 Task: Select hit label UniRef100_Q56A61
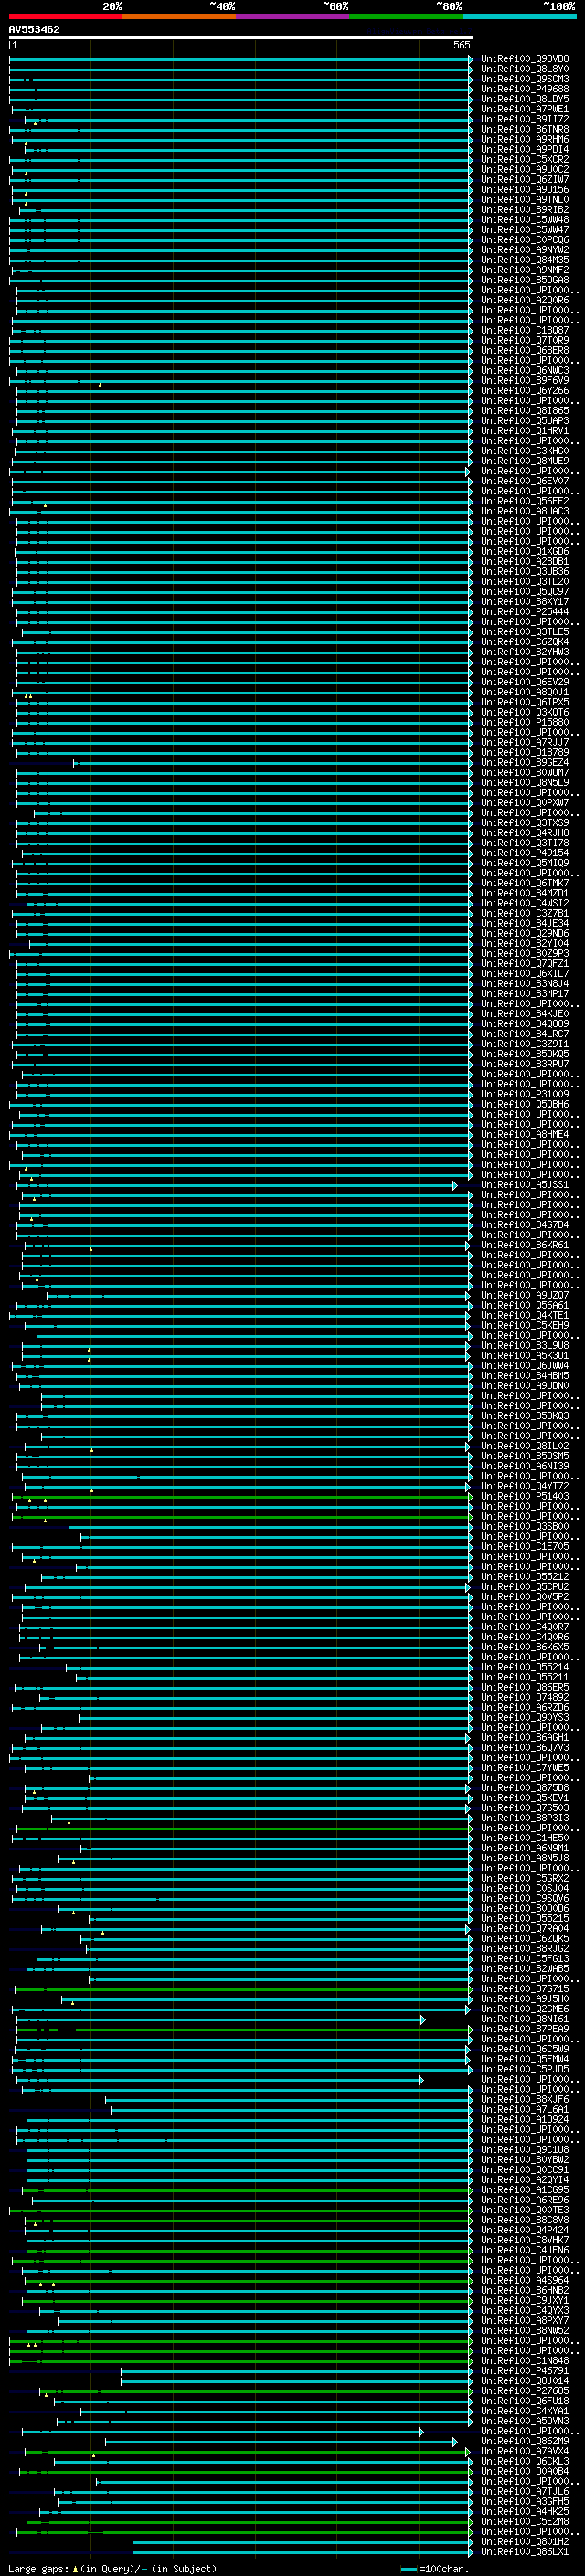tap(525, 1305)
